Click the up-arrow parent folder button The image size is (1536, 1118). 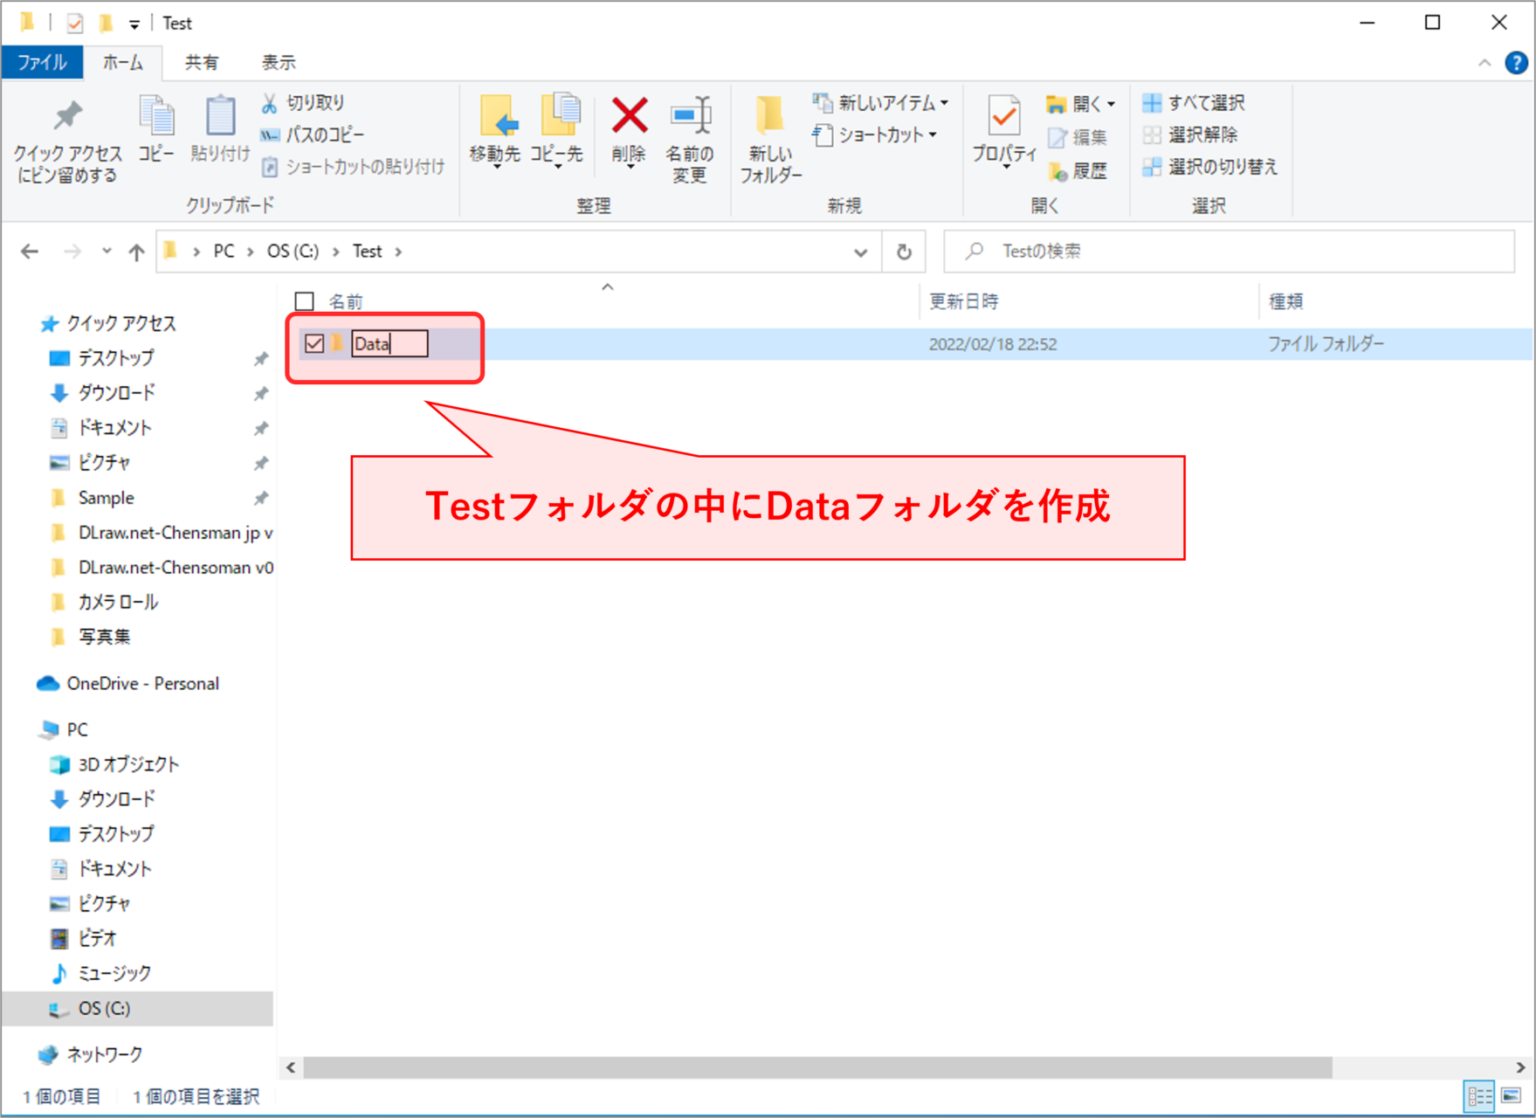[x=136, y=252]
